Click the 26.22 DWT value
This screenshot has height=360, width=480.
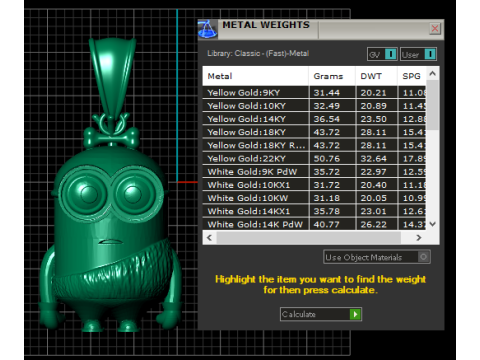[373, 224]
